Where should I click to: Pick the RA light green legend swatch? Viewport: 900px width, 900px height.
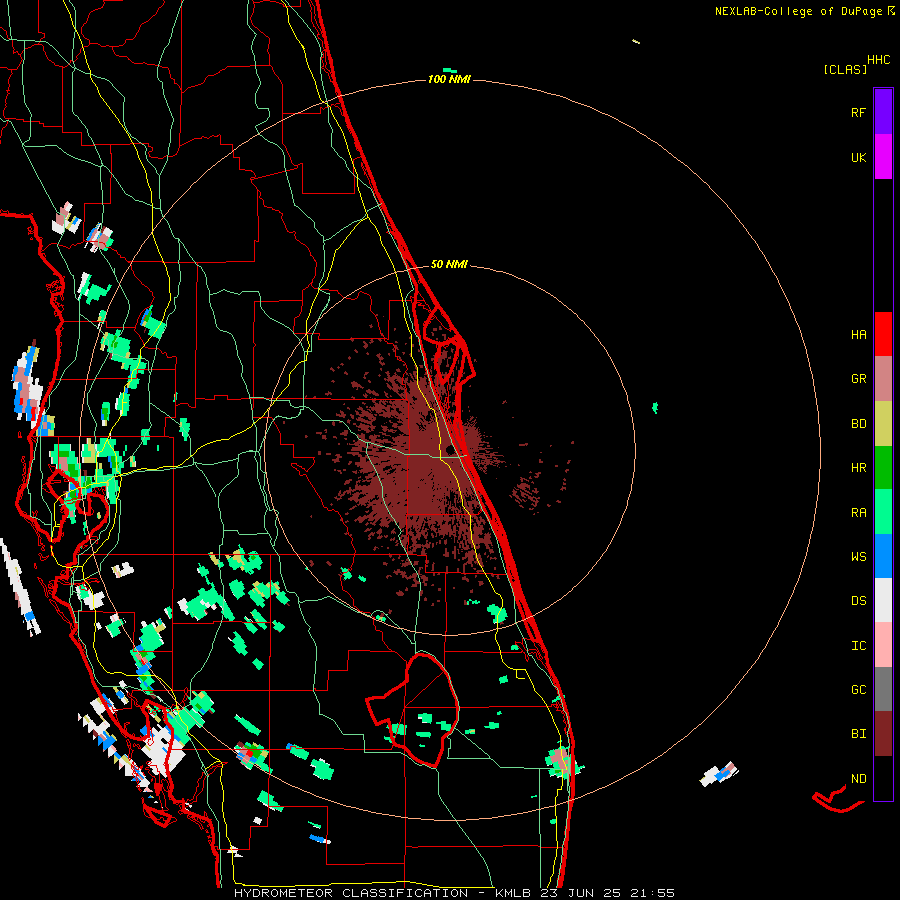tap(883, 512)
